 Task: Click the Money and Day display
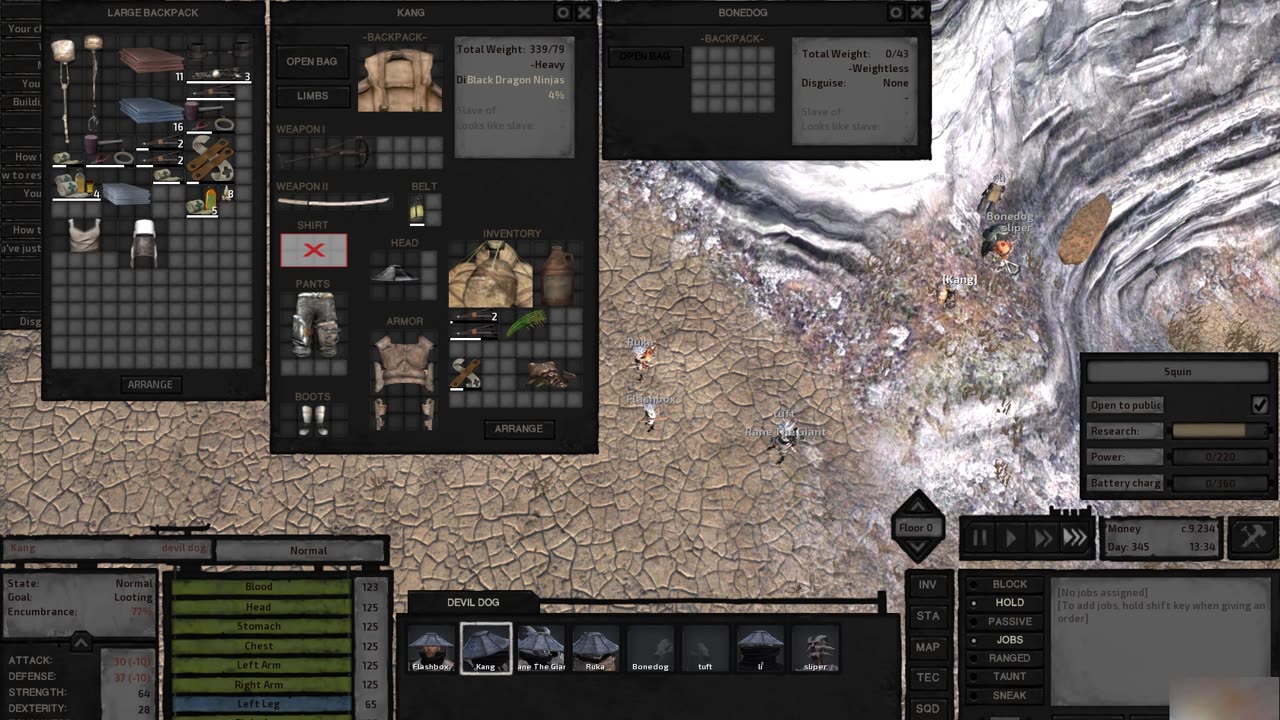click(1162, 538)
